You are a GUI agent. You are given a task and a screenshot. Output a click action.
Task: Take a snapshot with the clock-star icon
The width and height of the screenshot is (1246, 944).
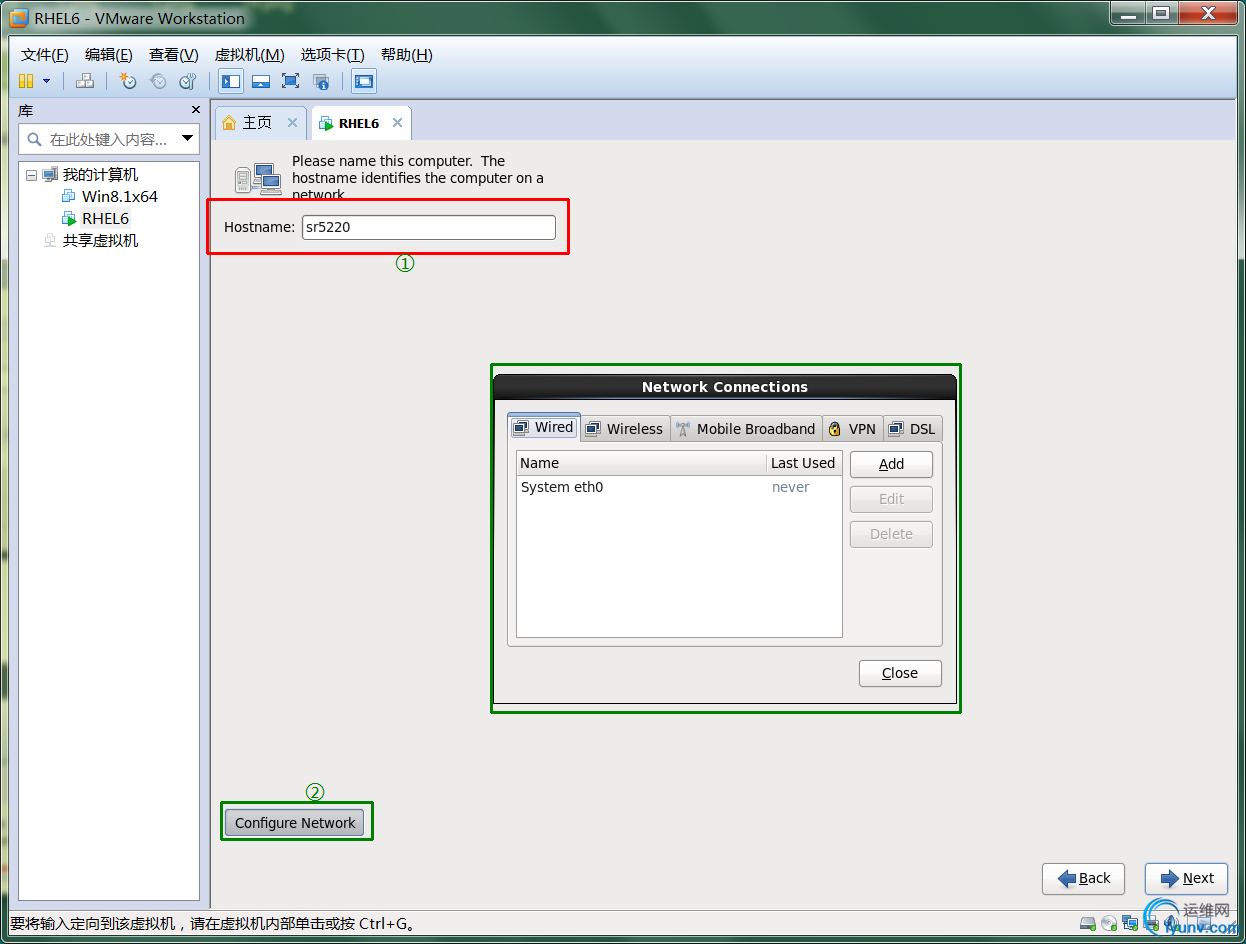point(128,81)
